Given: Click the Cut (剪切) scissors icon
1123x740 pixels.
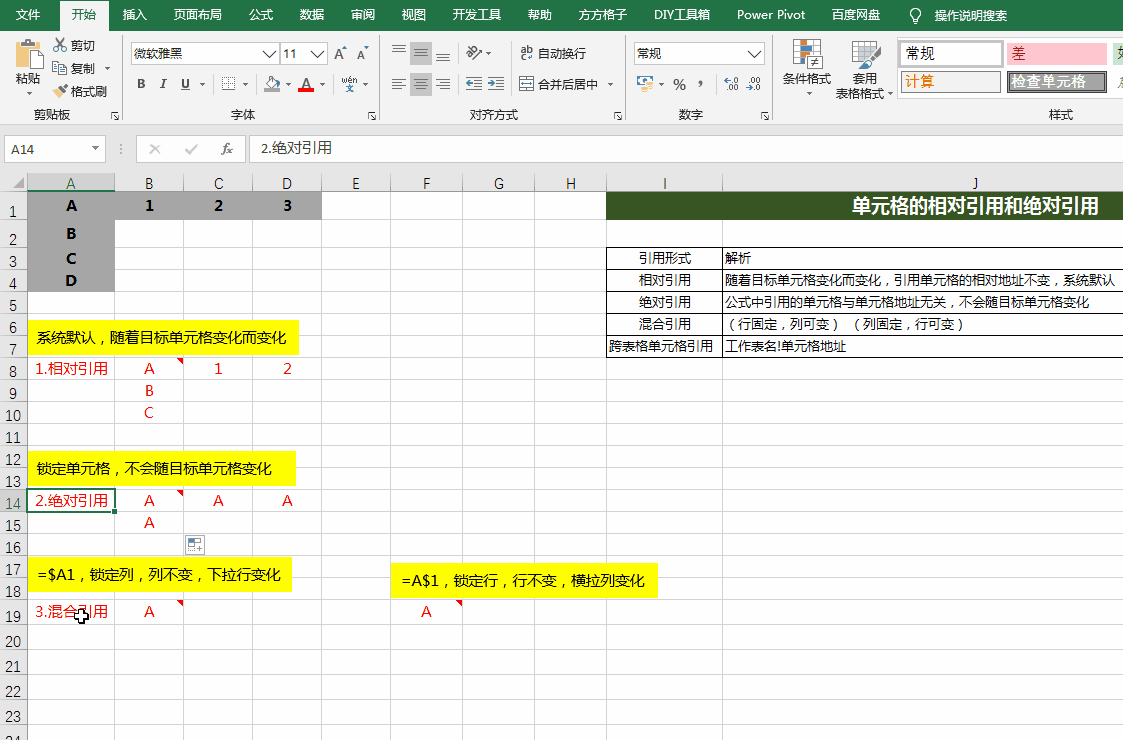Looking at the screenshot, I should coord(60,45).
